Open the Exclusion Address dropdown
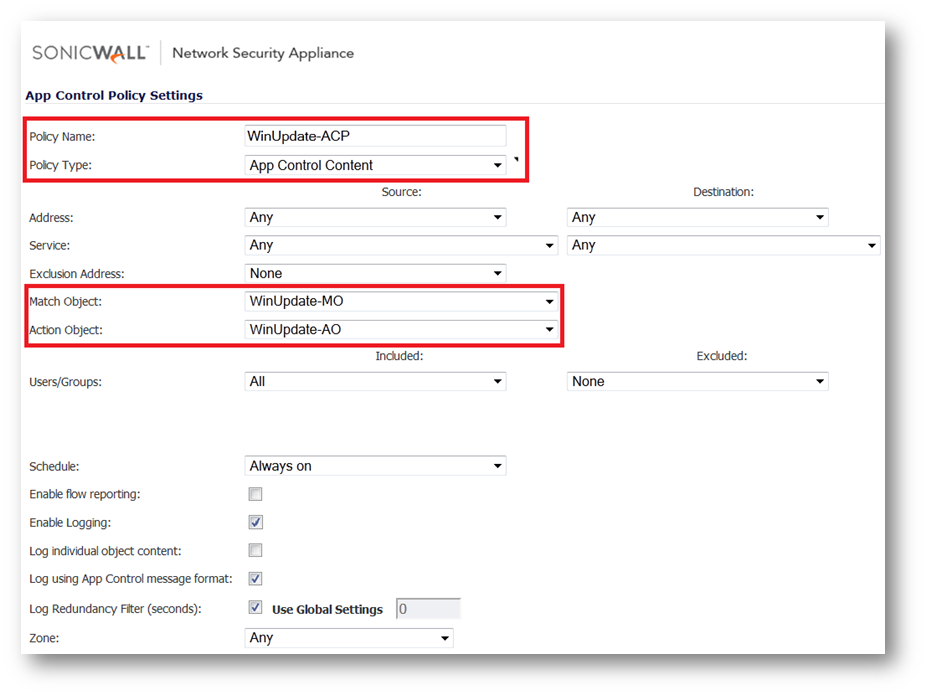This screenshot has width=927, height=696. point(375,273)
